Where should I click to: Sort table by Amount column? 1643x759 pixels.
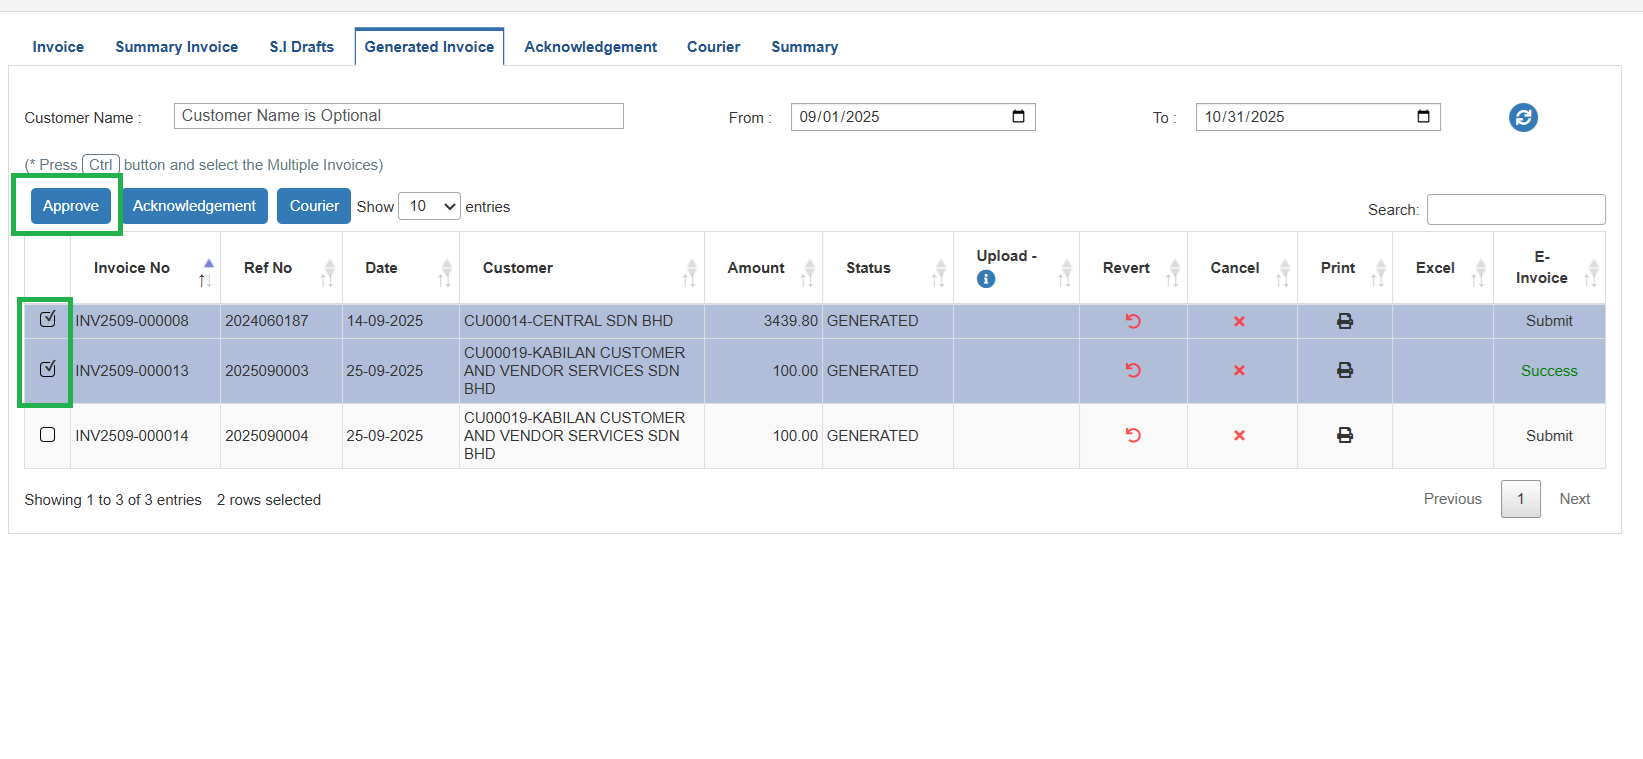[764, 268]
